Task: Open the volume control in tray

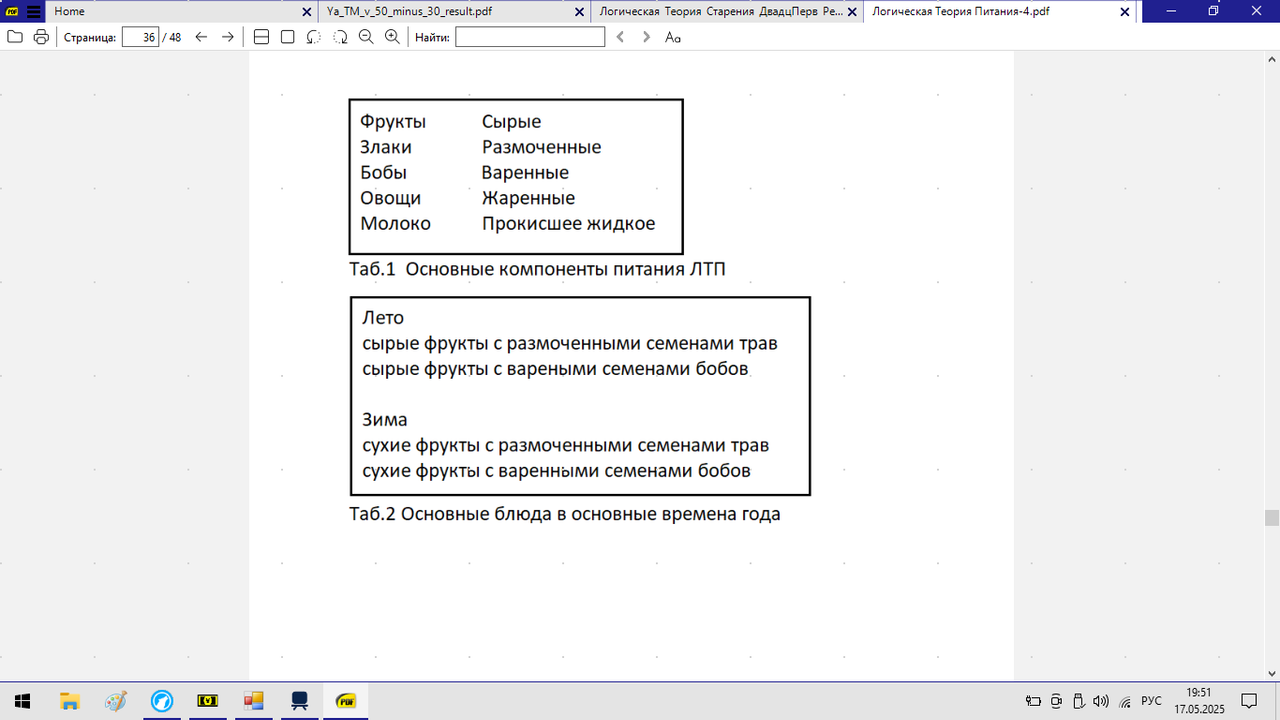Action: (1101, 701)
